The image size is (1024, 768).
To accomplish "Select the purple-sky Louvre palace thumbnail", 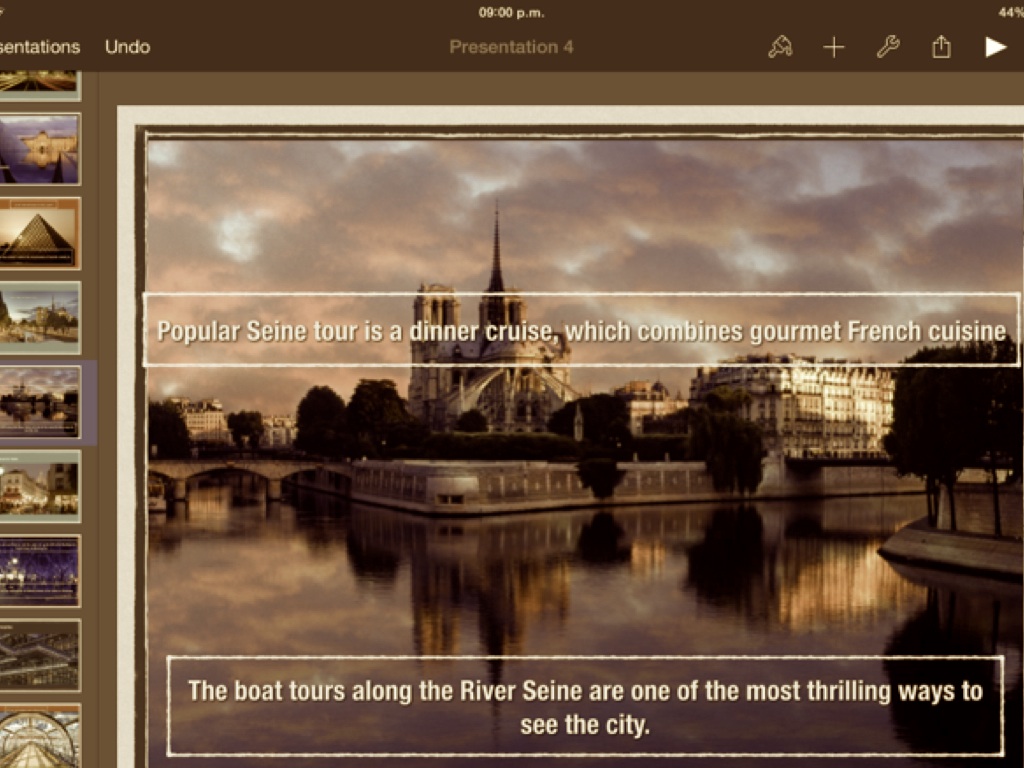I will click(40, 149).
